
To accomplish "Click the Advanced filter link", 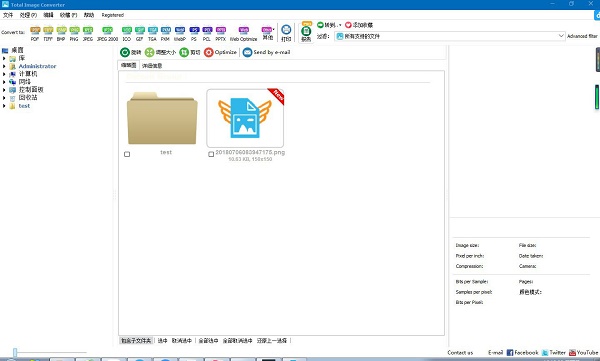I will [x=582, y=36].
